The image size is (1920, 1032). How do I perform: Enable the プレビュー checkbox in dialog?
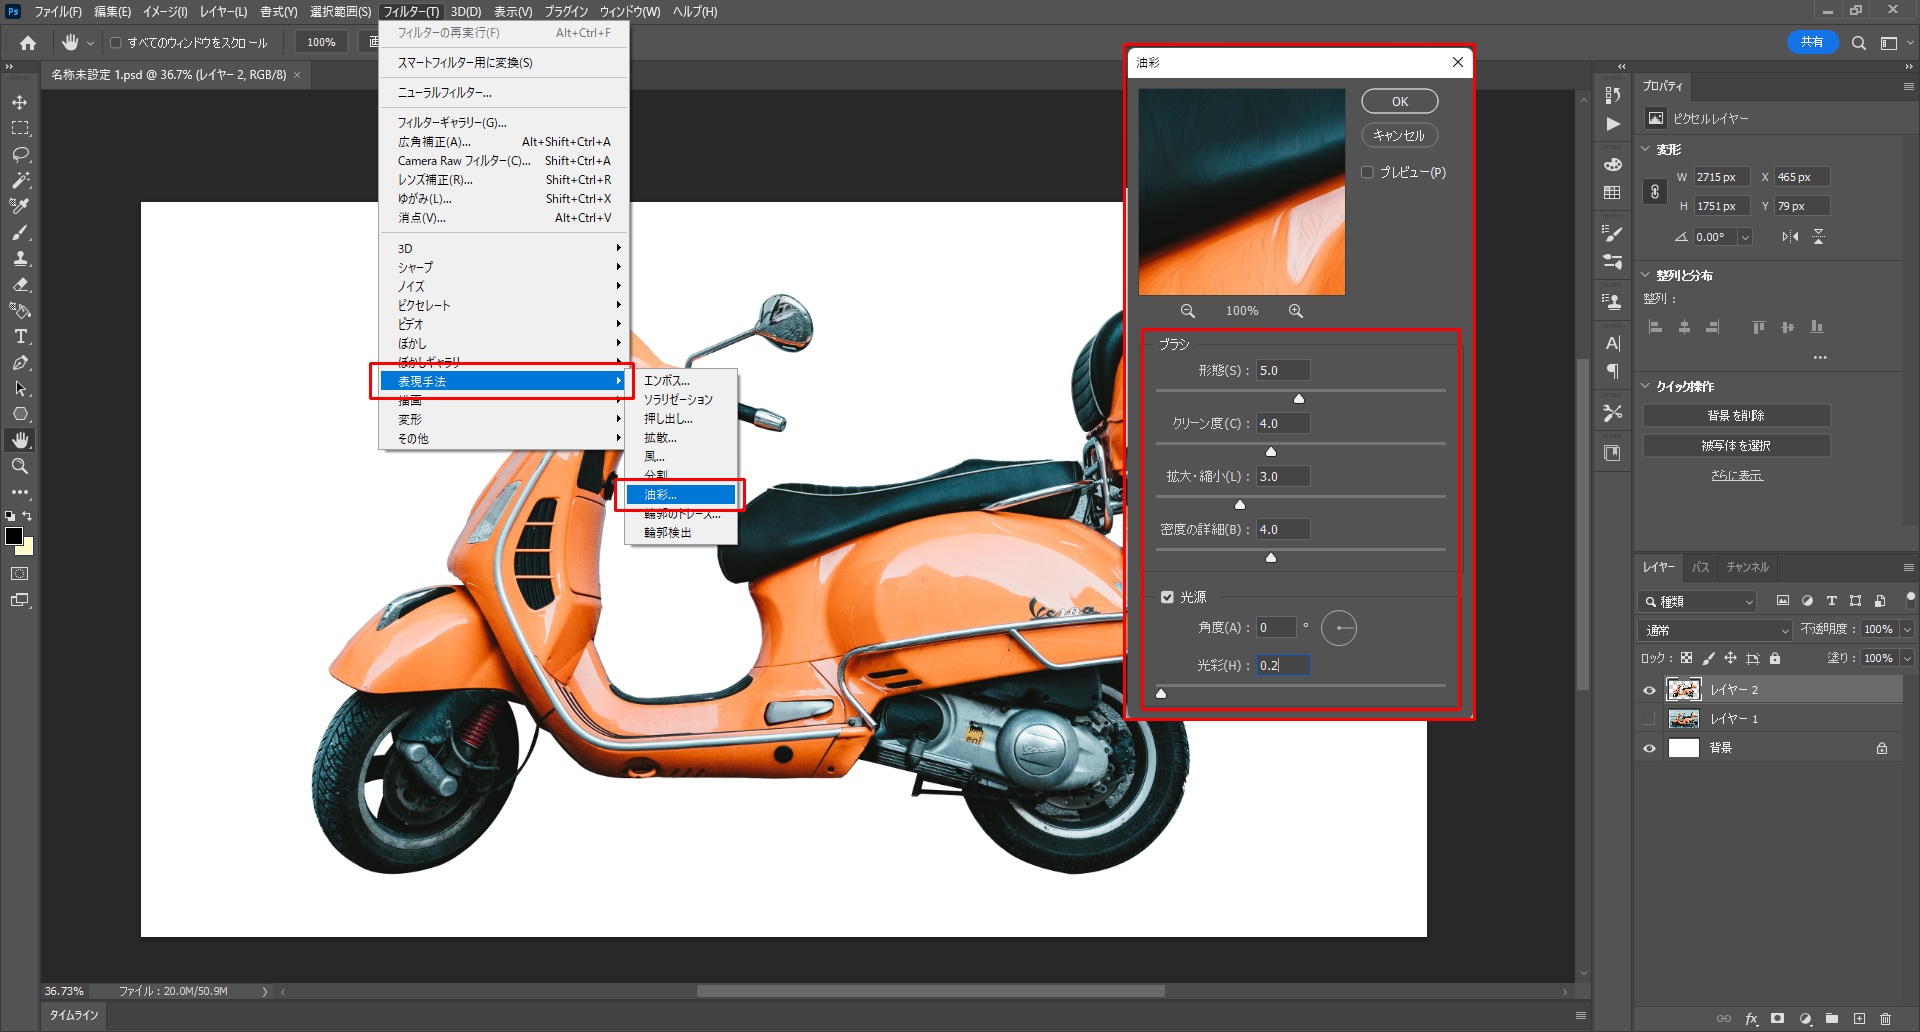tap(1367, 172)
